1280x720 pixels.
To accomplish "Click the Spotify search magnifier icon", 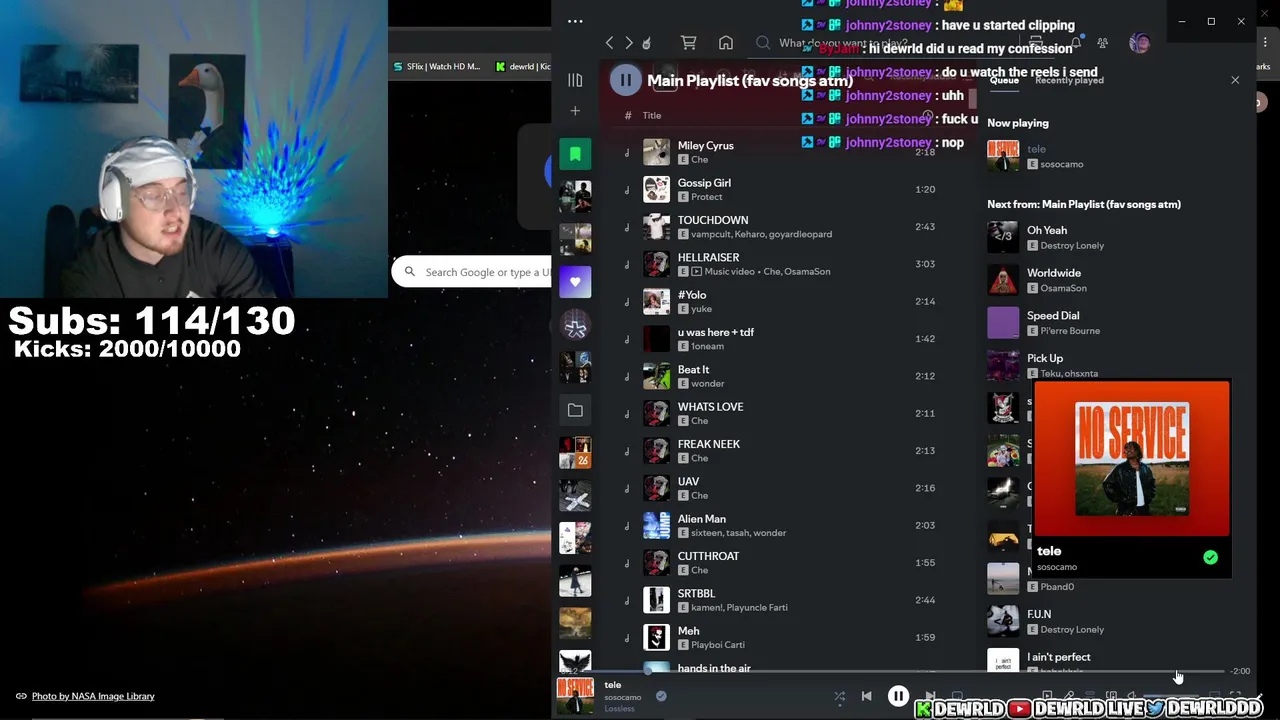I will coord(763,43).
